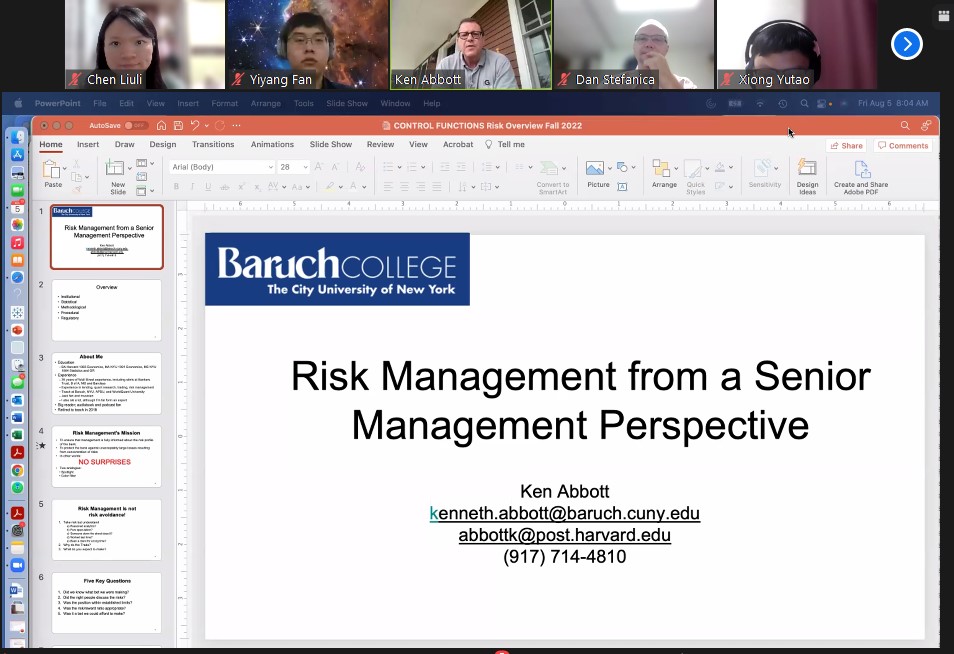Open the Format menu in menu bar
This screenshot has height=654, width=954.
(x=225, y=103)
